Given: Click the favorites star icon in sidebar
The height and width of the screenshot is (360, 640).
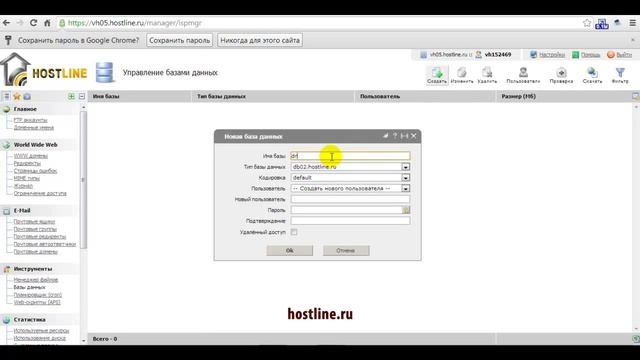Looking at the screenshot, I should point(17,96).
